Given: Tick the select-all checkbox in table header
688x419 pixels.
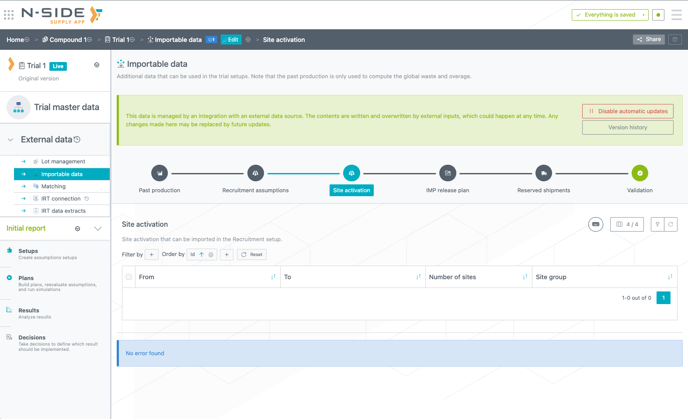Looking at the screenshot, I should pos(129,277).
